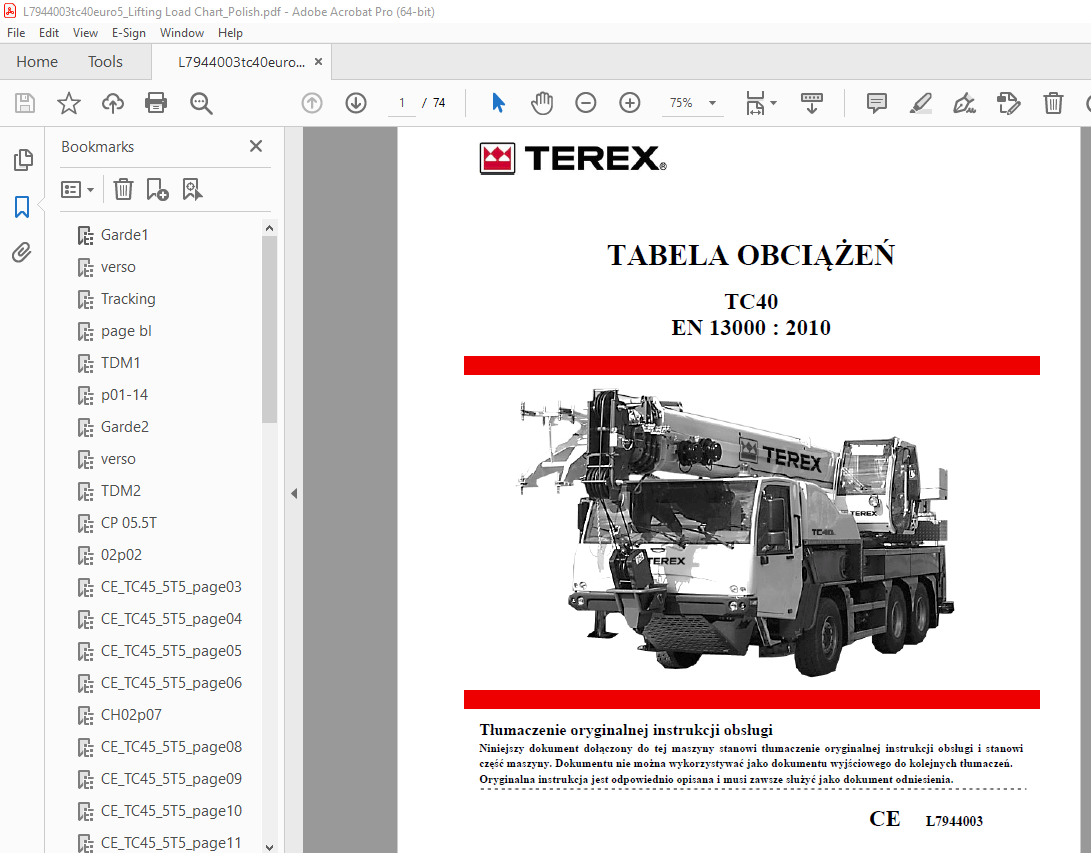Screen dimensions: 1091x853
Task: Open the CE_TC45_5T5_page06 bookmark
Action: coord(171,683)
